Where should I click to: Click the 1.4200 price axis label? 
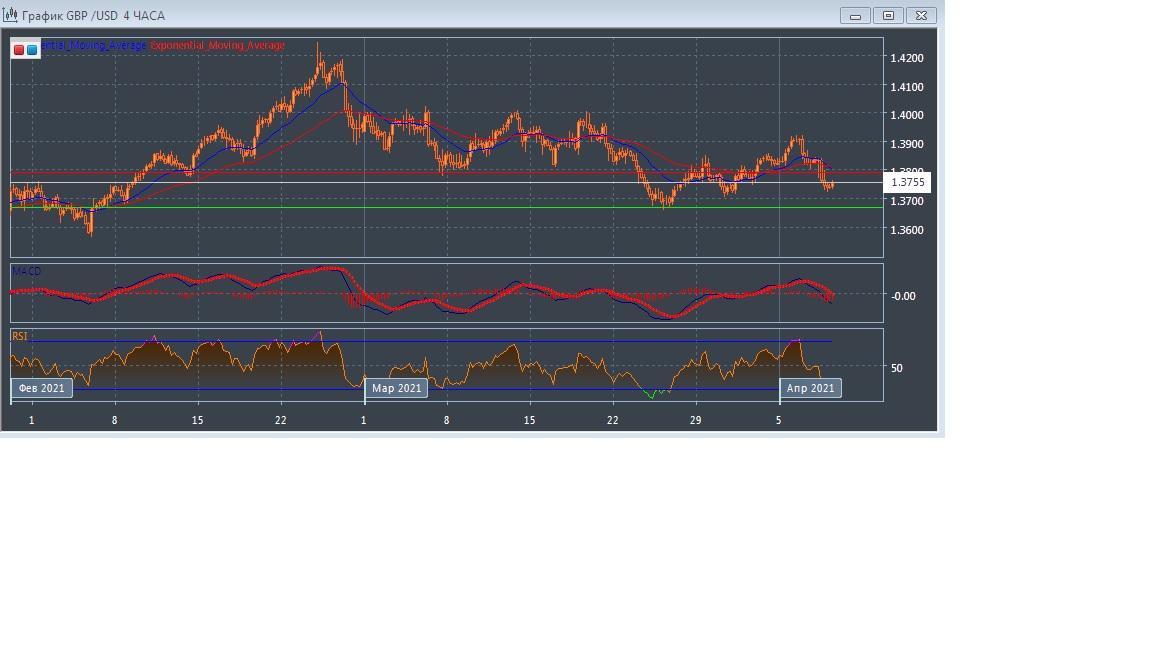tap(906, 58)
